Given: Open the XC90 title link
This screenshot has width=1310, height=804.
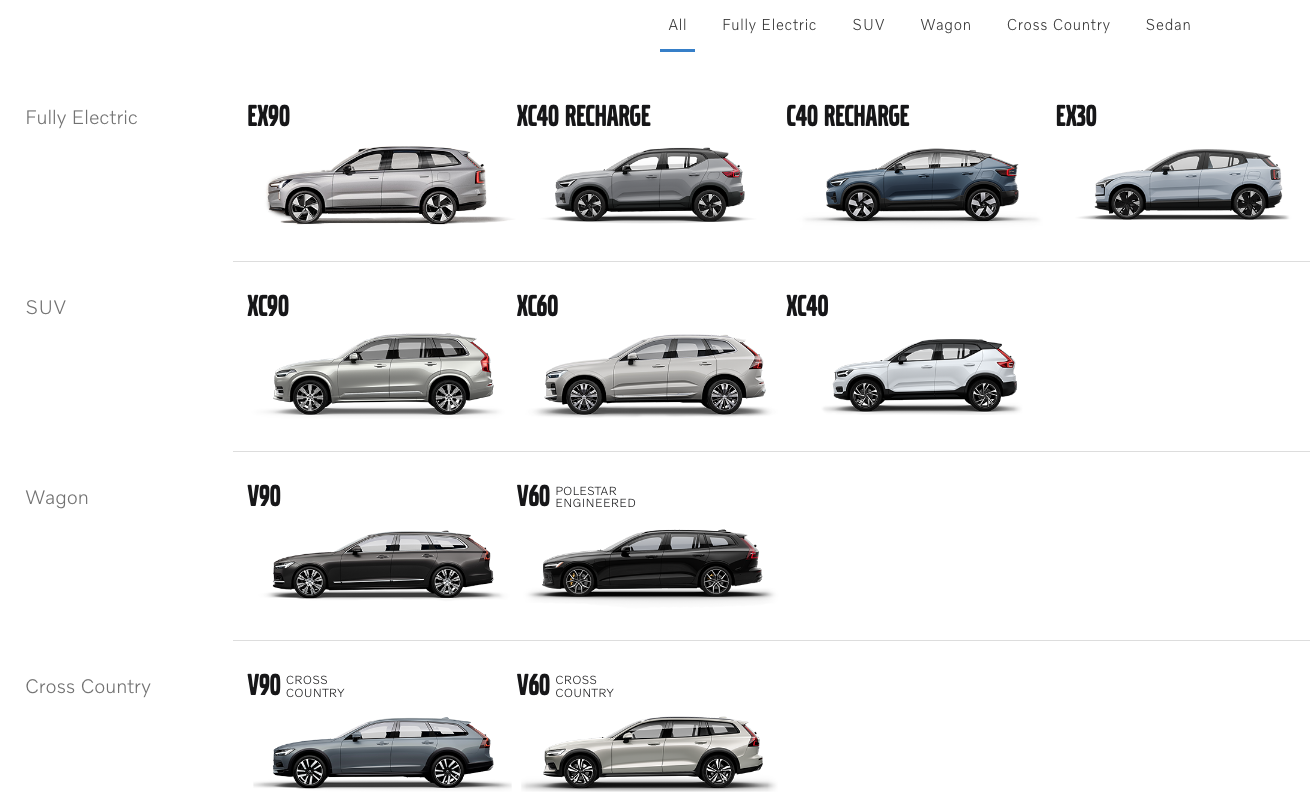Looking at the screenshot, I should coord(268,306).
